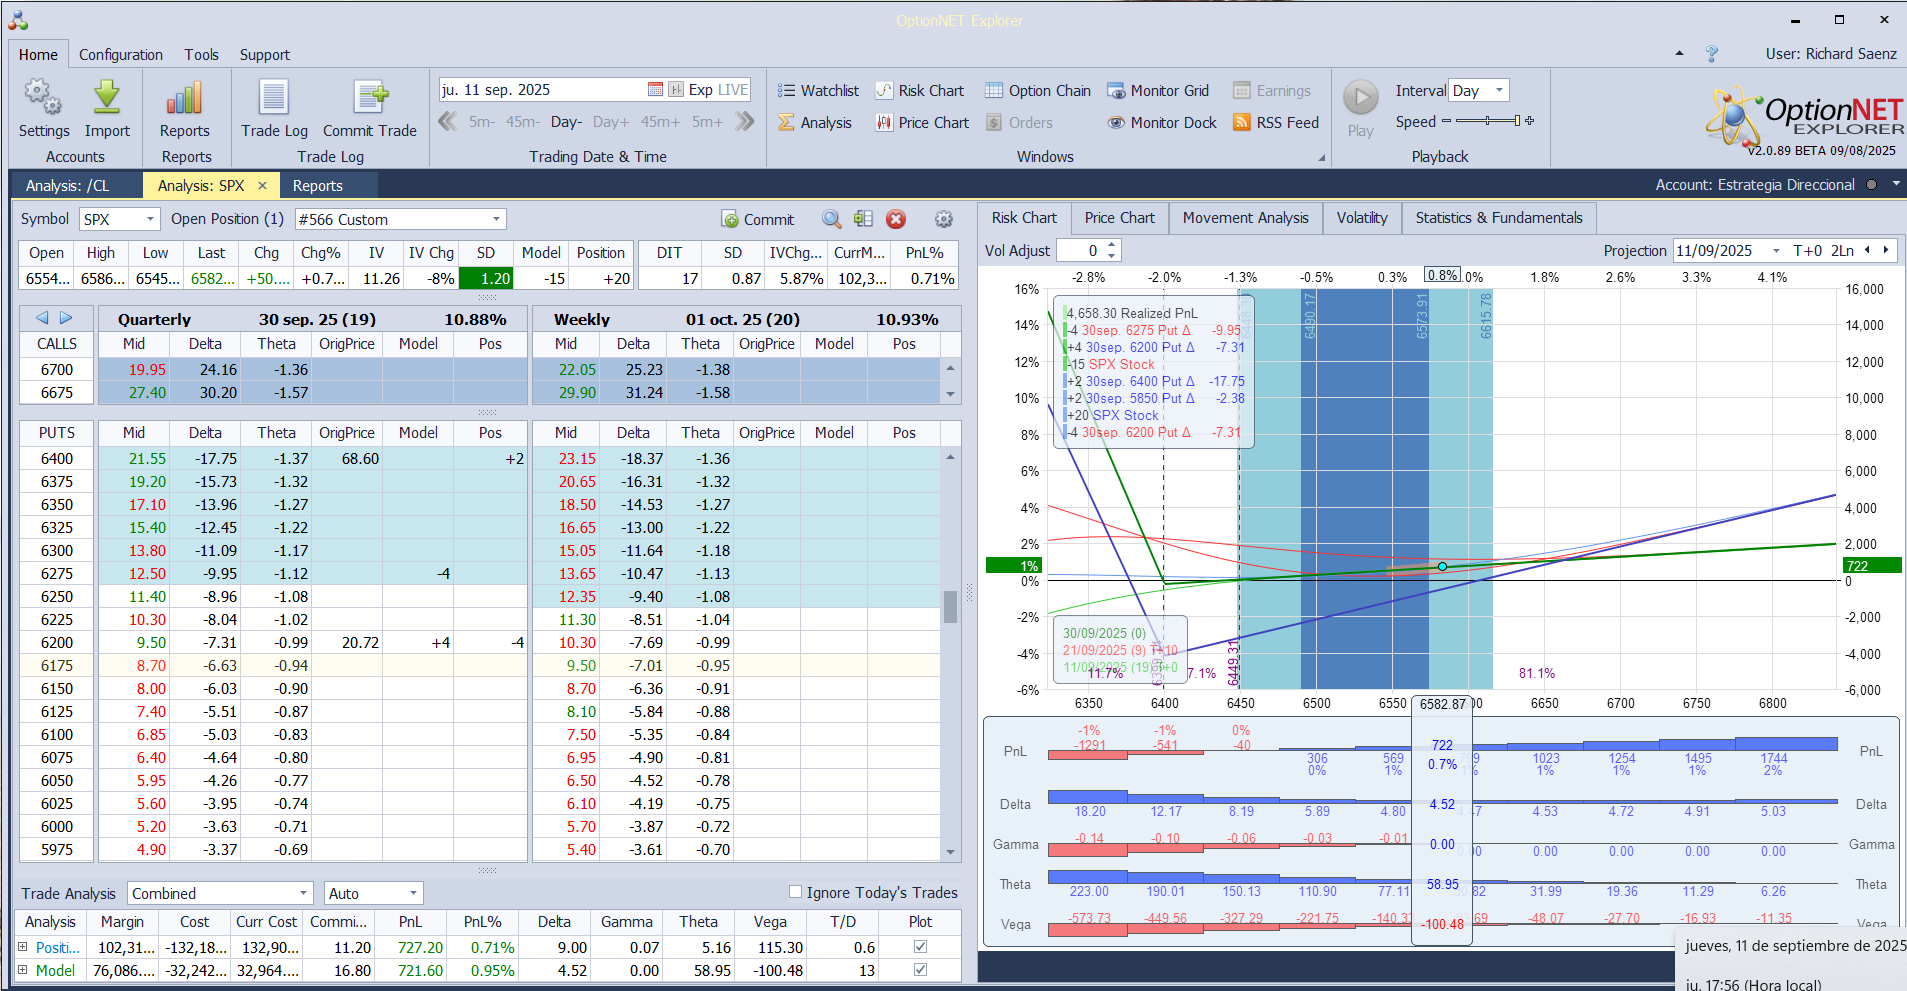Step forward with the Day+ button
This screenshot has width=1907, height=991.
tap(610, 122)
